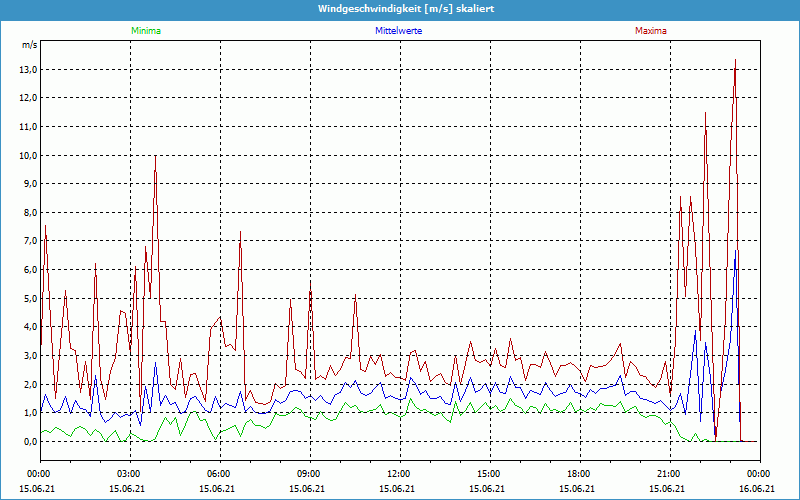Viewport: 800px width, 500px height.
Task: Click the '7,0' y-axis value
Action: (x=31, y=241)
